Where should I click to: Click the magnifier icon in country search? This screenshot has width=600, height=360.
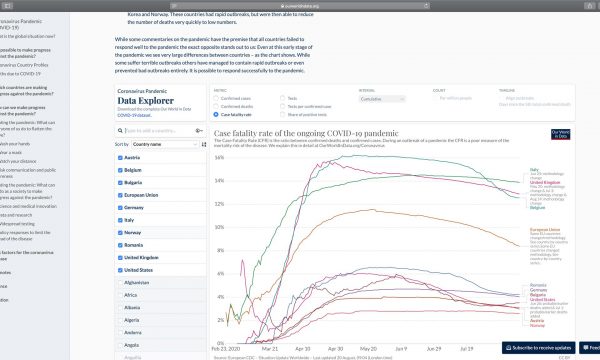[120, 130]
